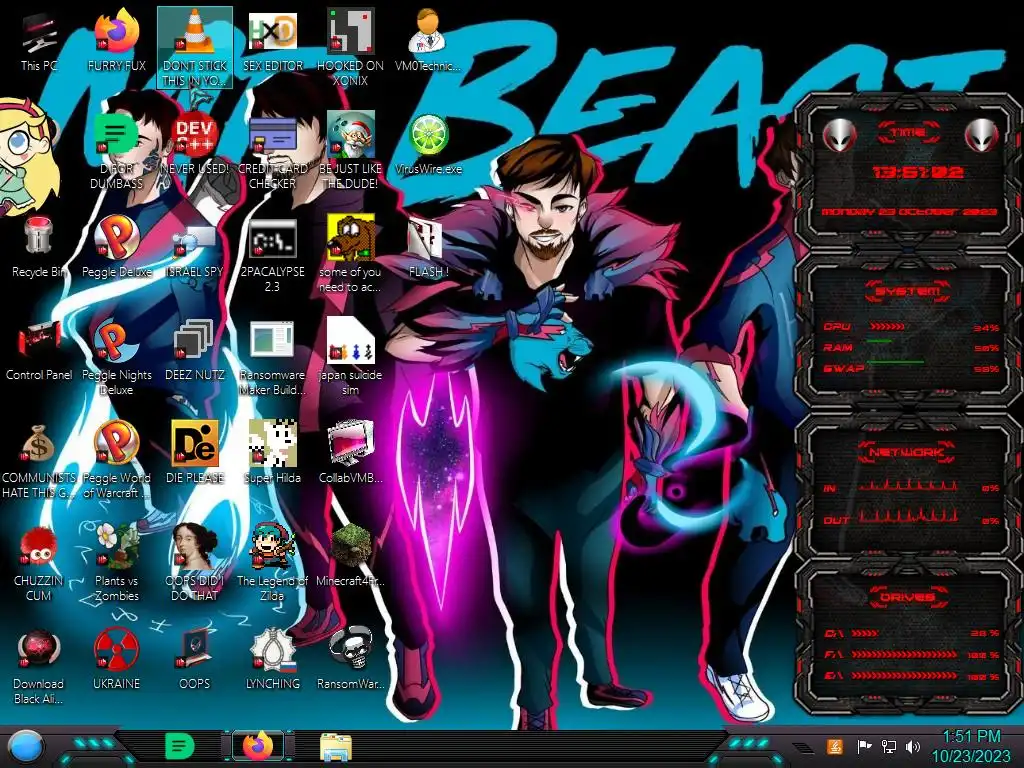Screen dimensions: 1024x768
Task: Open the Santa icon BE JUST LIKE THE DUDE
Action: click(x=350, y=152)
